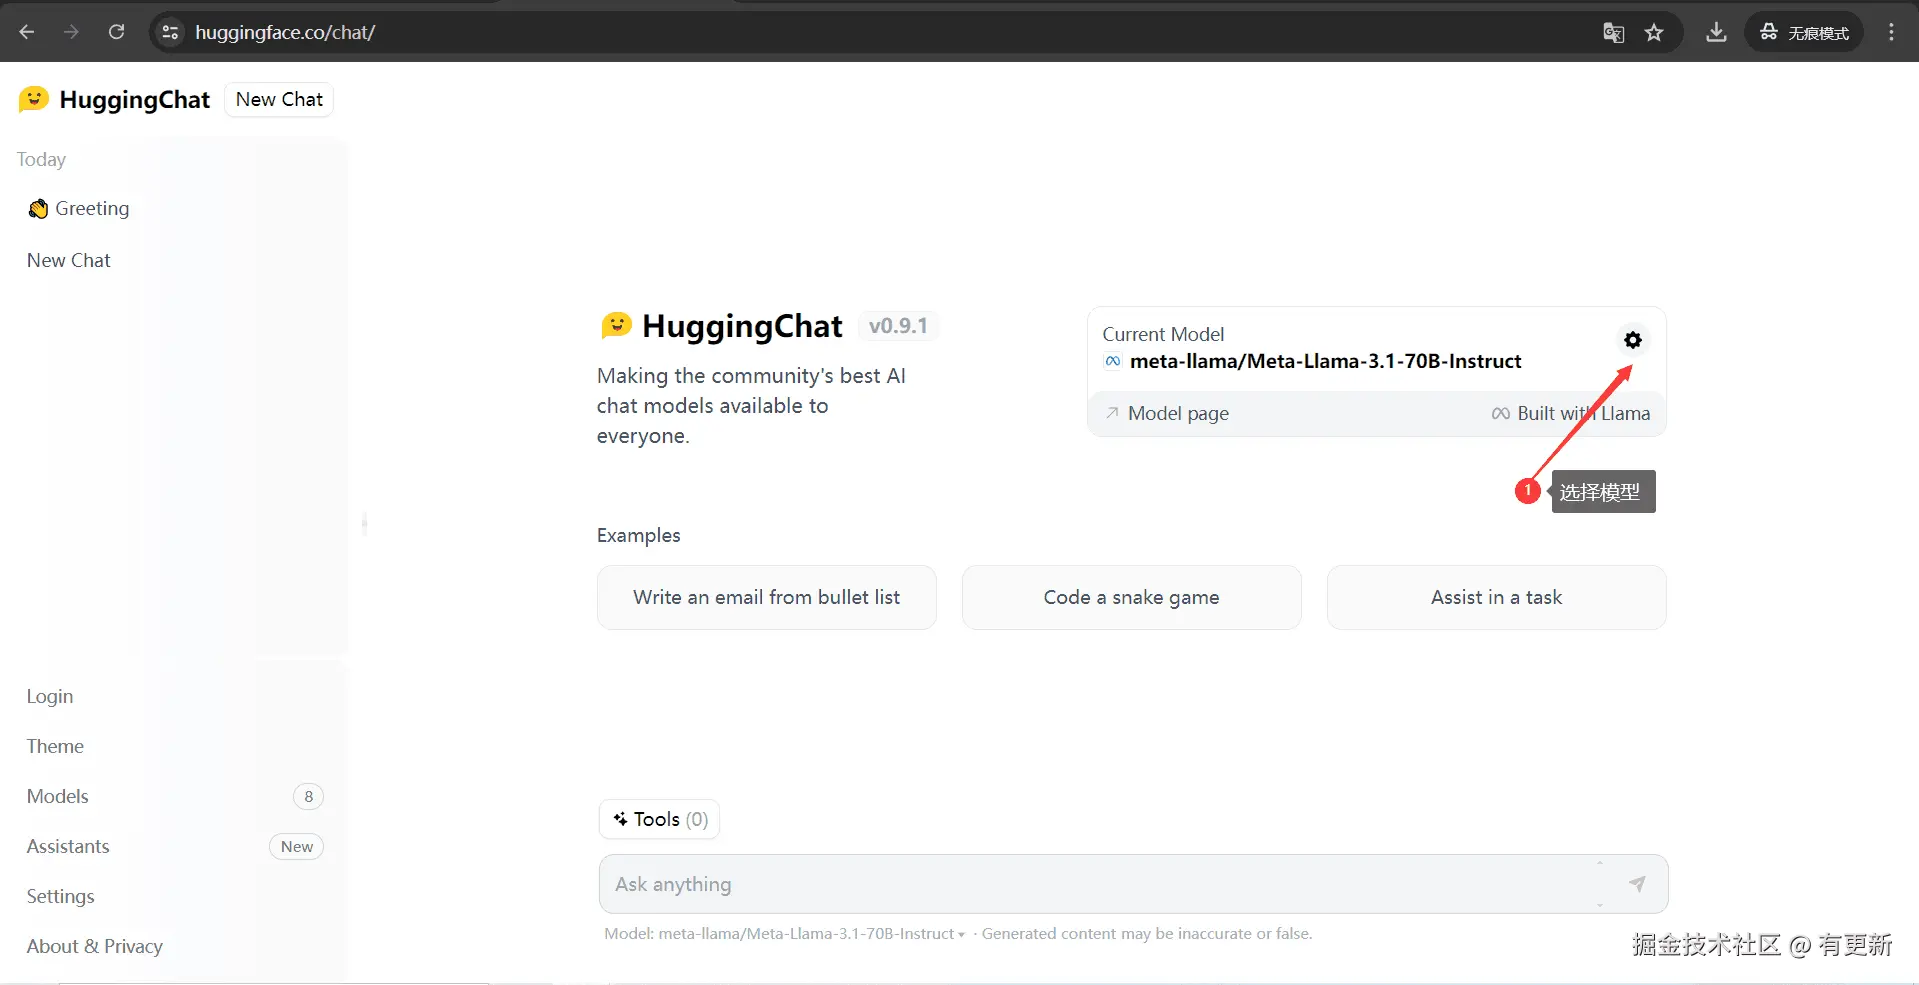Click the New badge next to Assistants
The width and height of the screenshot is (1919, 985).
(x=296, y=846)
